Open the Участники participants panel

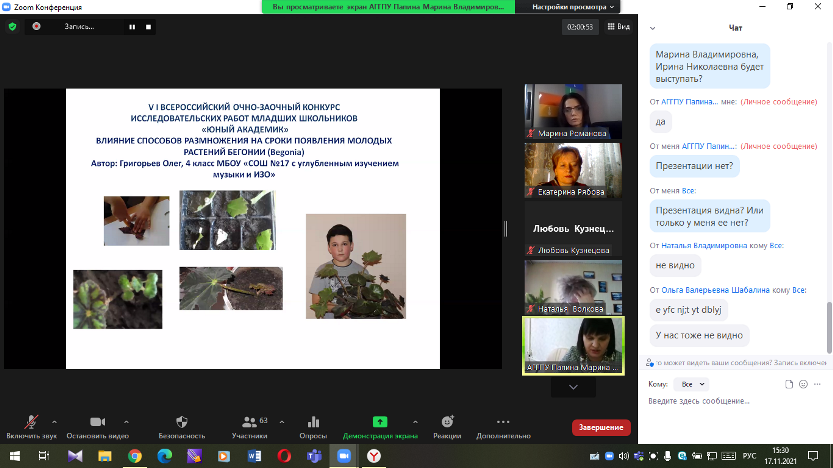pyautogui.click(x=248, y=423)
